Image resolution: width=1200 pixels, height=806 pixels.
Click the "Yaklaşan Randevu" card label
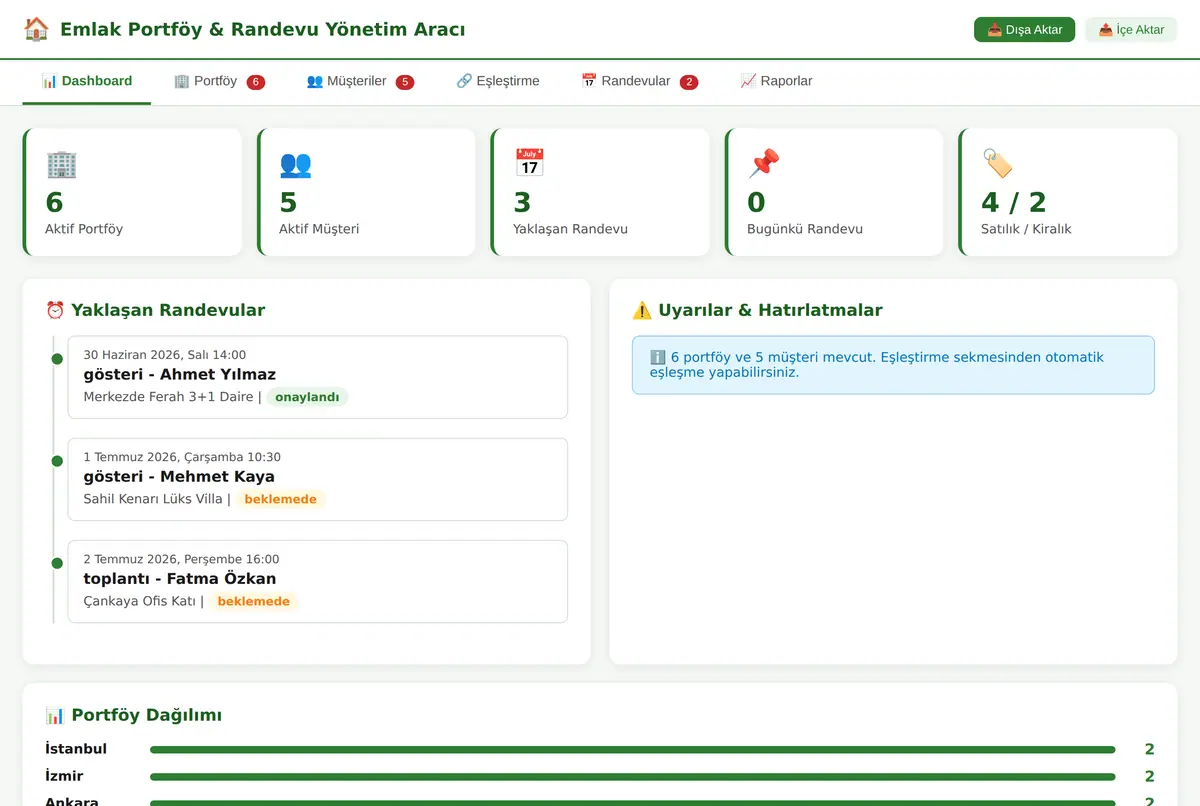coord(570,229)
